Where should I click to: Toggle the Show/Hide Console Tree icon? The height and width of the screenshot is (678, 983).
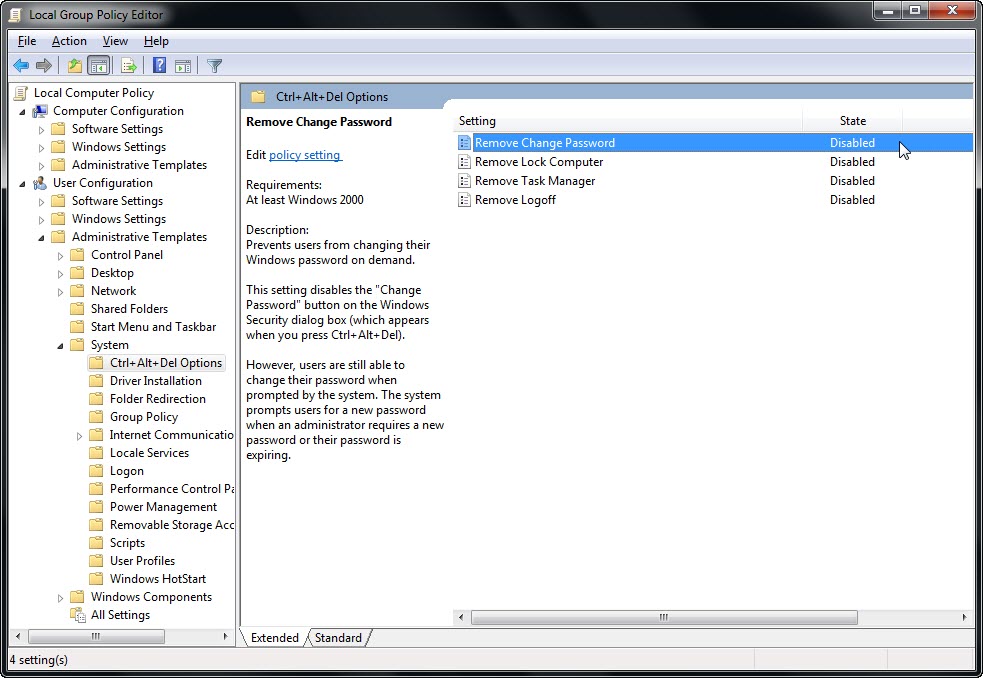[98, 65]
